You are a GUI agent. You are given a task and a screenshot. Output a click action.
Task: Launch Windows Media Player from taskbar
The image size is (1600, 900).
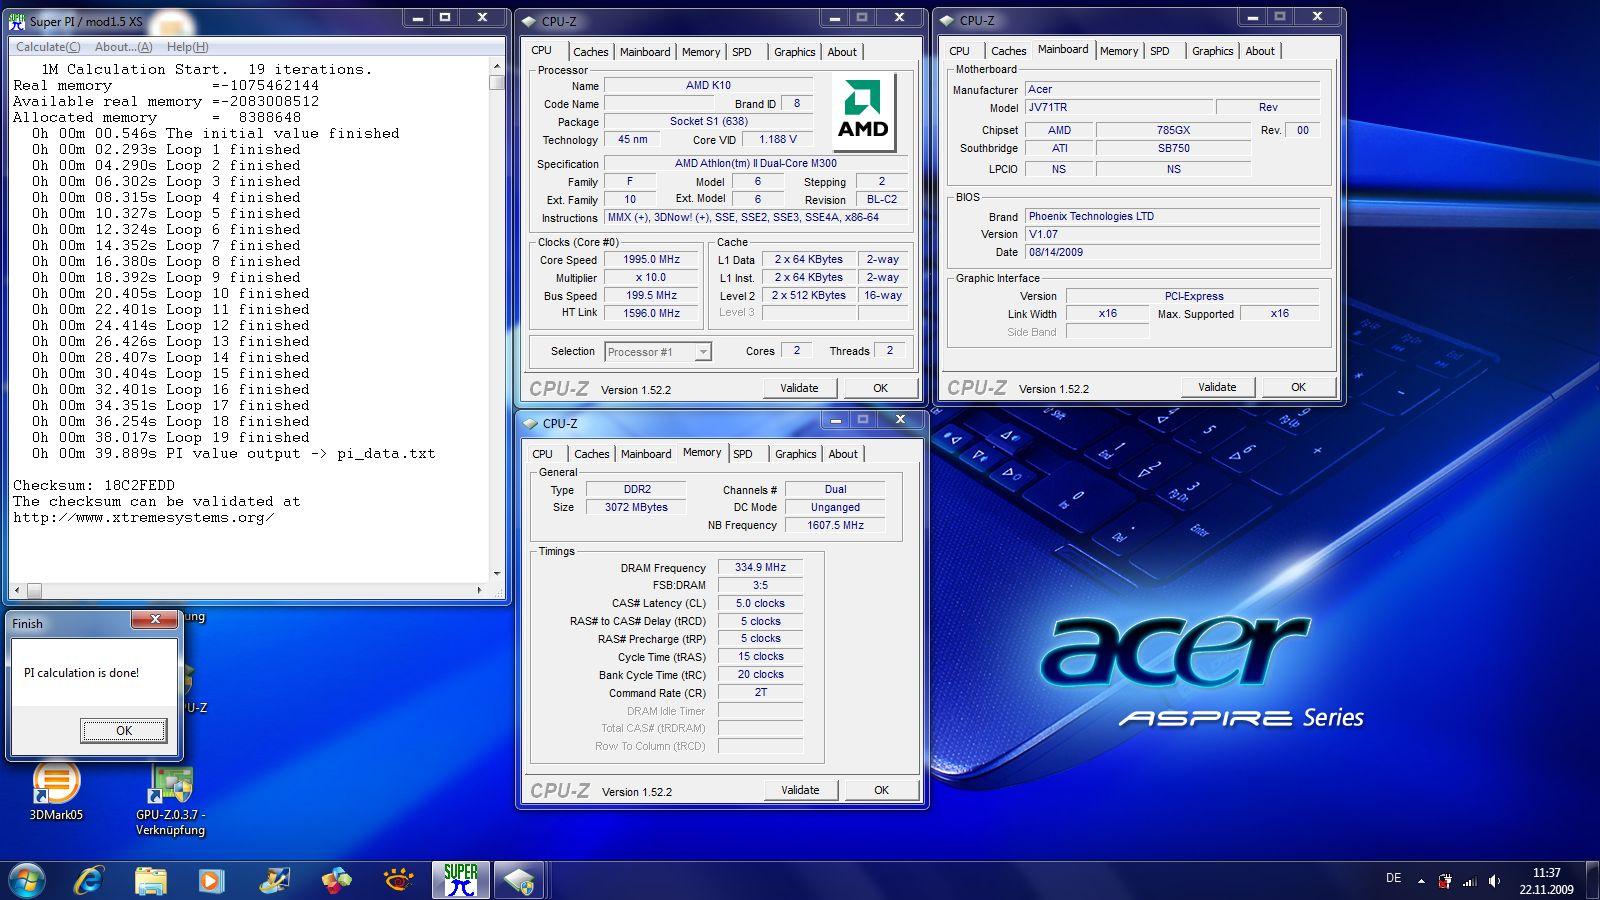point(211,881)
